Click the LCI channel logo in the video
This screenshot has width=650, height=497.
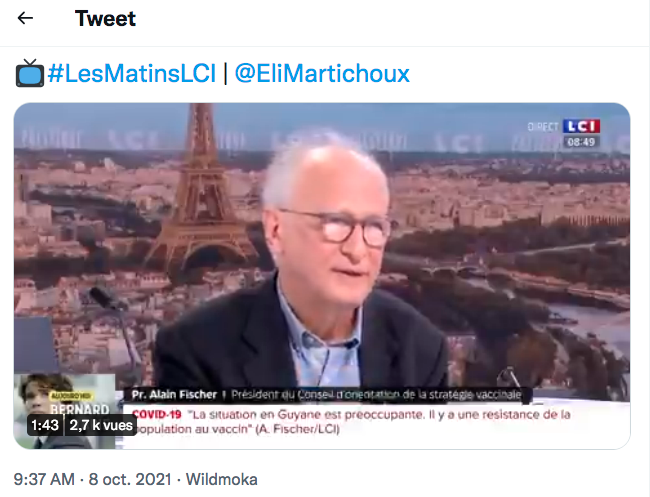tap(581, 126)
